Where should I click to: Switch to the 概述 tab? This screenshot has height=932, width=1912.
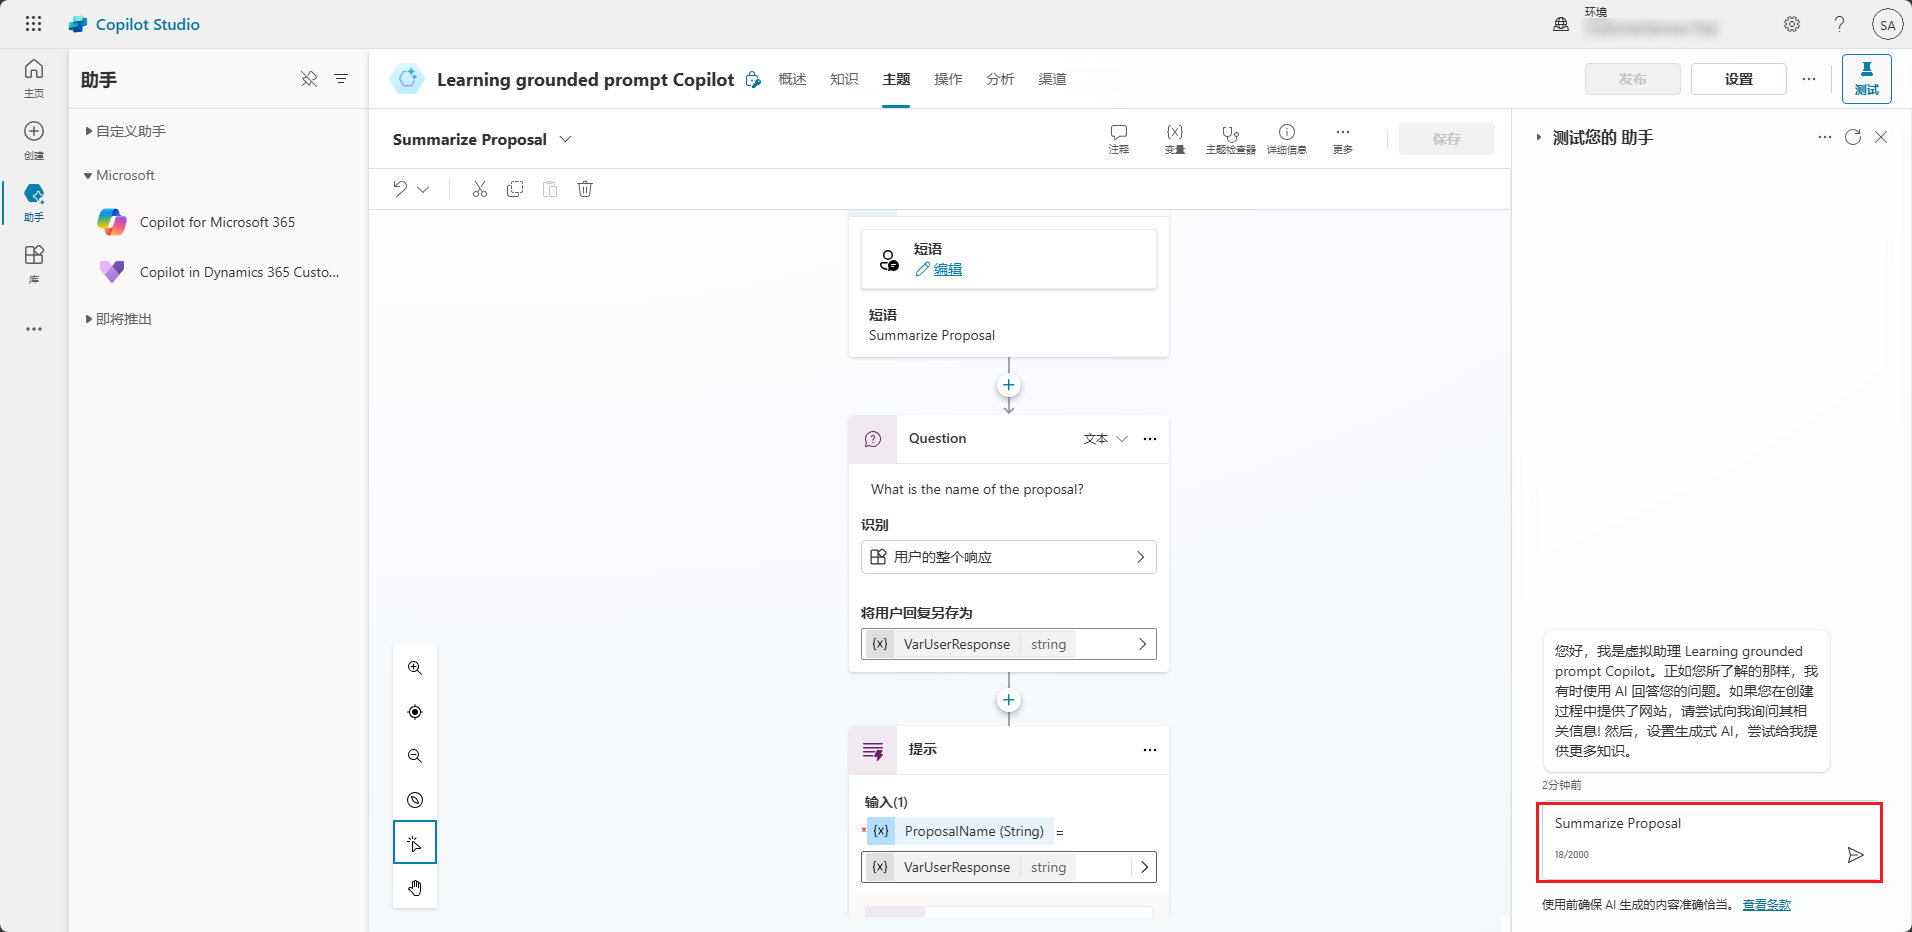792,79
